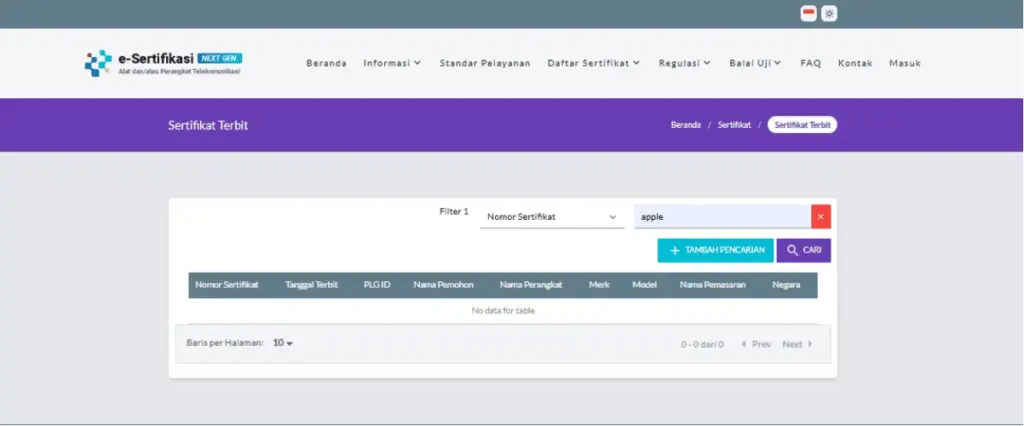Viewport: 1024px width, 426px height.
Task: Change rows per page dropdown
Action: pos(283,343)
